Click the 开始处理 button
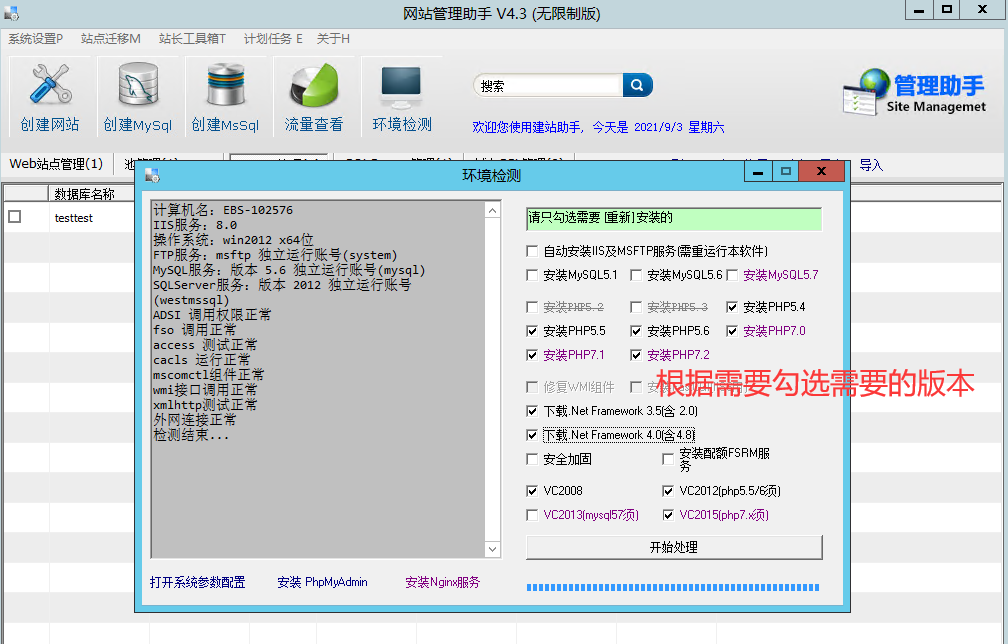The width and height of the screenshot is (1008, 644). (673, 547)
